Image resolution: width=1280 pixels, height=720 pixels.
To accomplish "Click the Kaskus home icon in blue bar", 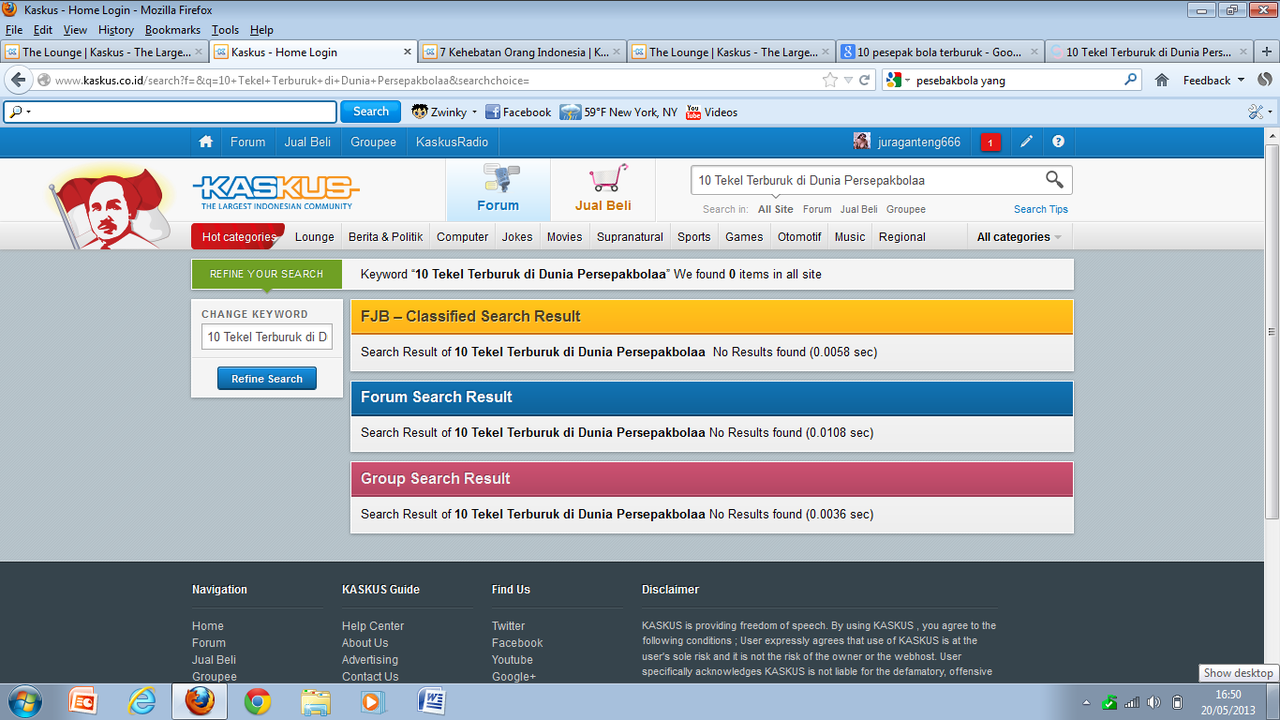I will coord(206,142).
